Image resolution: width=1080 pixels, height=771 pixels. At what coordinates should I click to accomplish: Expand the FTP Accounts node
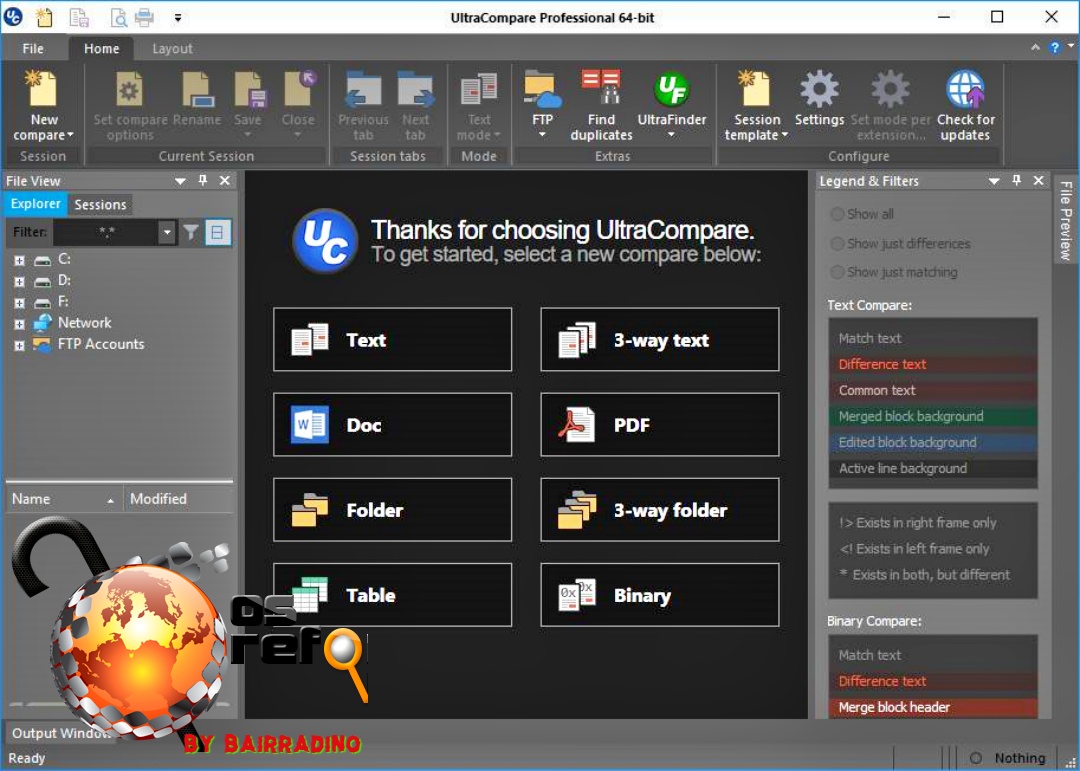coord(19,346)
